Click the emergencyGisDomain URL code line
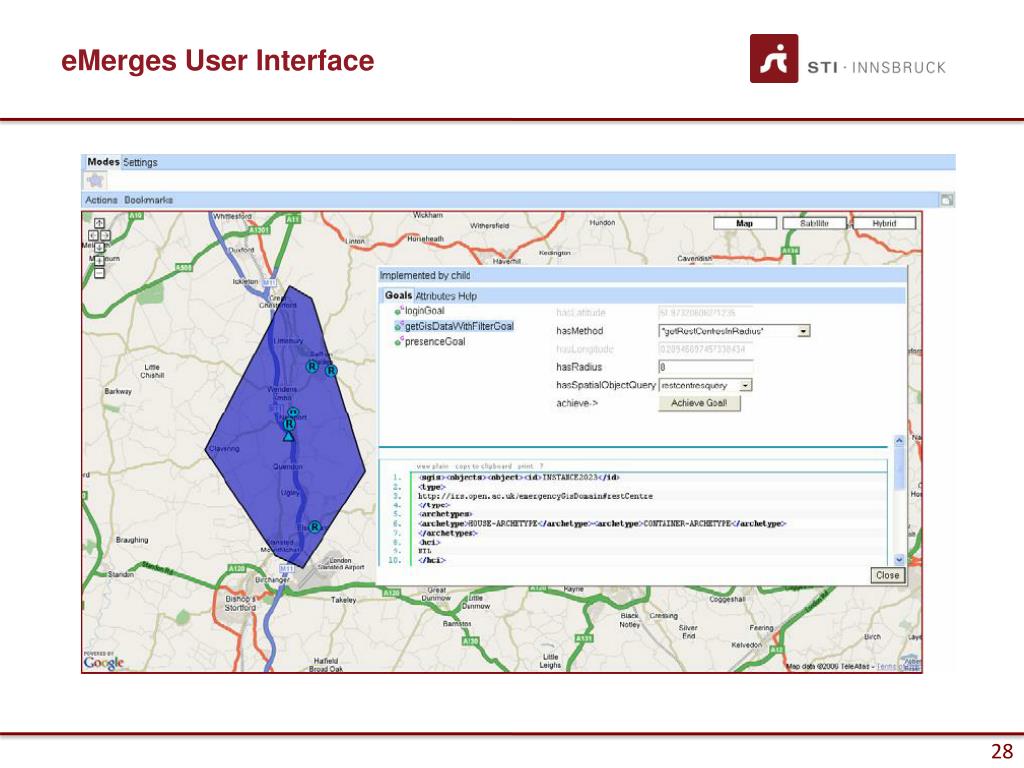 [x=536, y=496]
